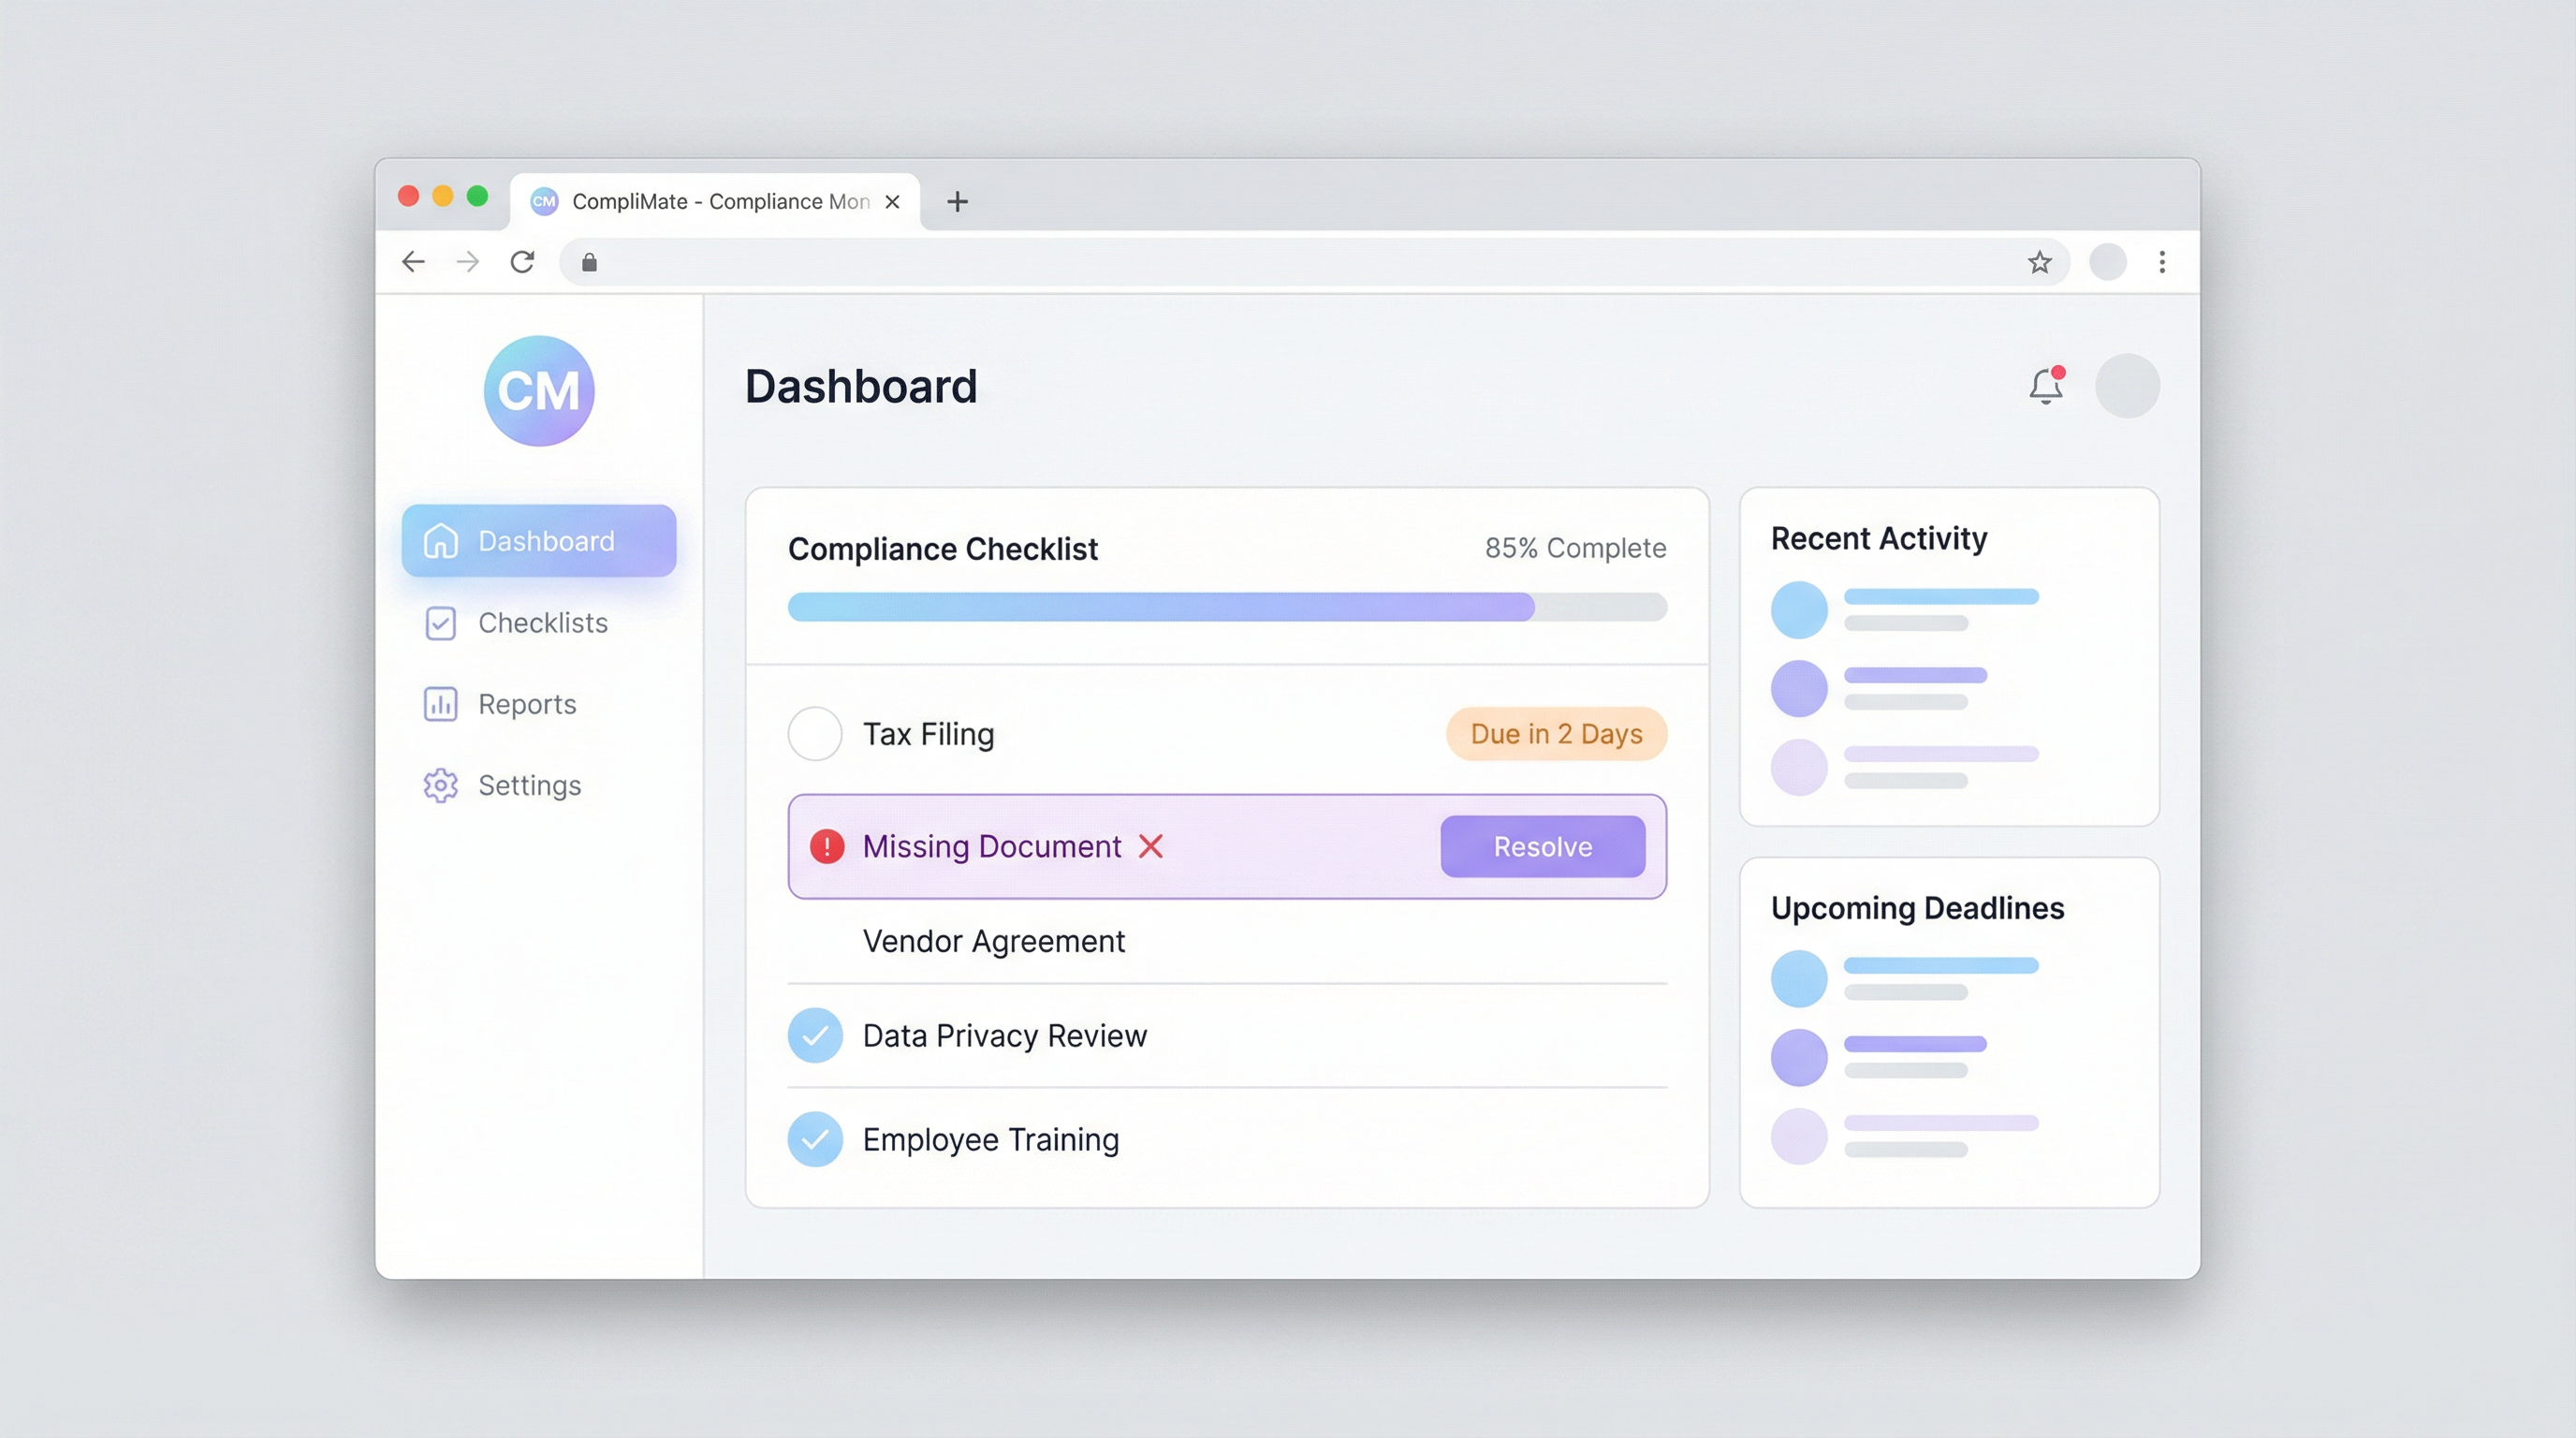Screen dimensions: 2576x1438
Task: Uncheck Data Privacy Review item
Action: [815, 1035]
